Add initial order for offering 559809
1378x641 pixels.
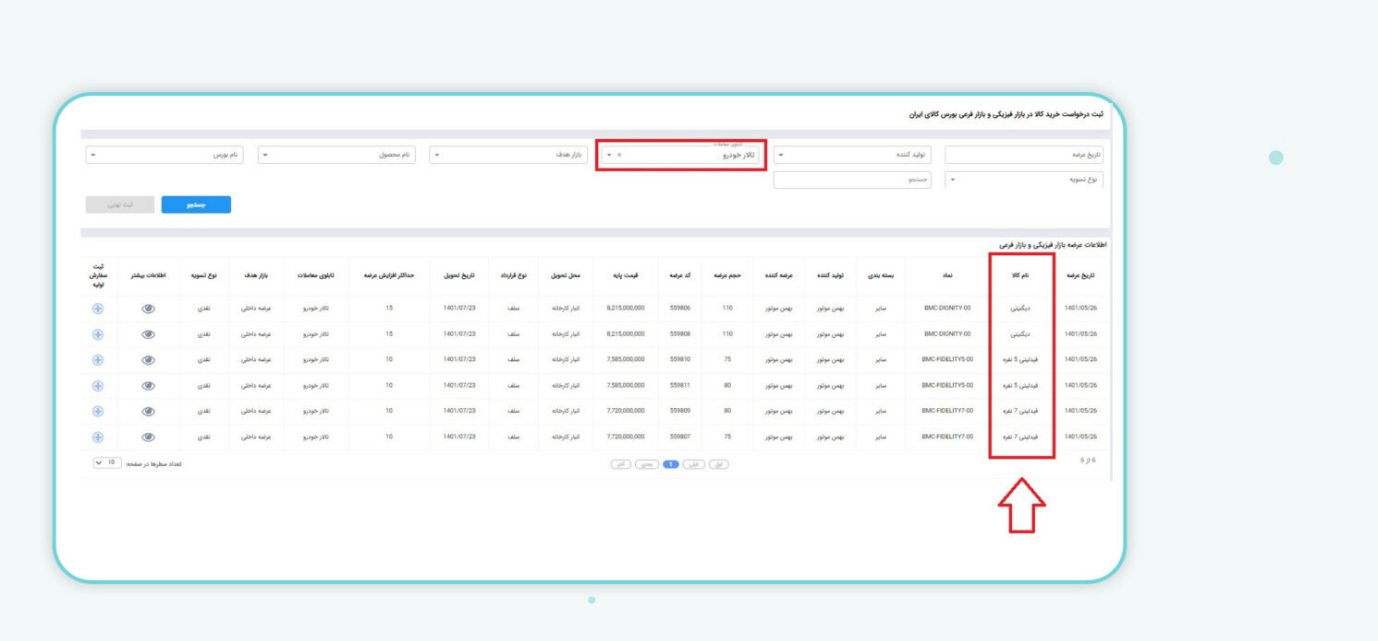[x=98, y=411]
